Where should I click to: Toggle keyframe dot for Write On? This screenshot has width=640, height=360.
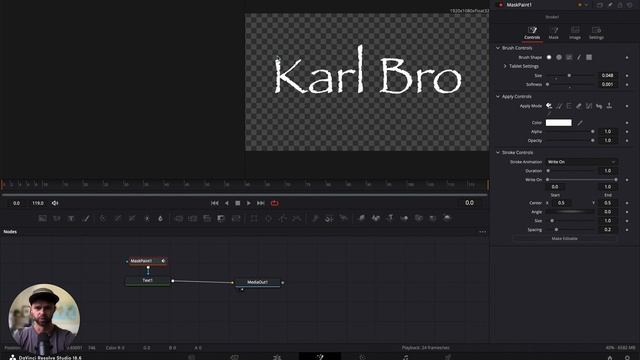pyautogui.click(x=627, y=180)
